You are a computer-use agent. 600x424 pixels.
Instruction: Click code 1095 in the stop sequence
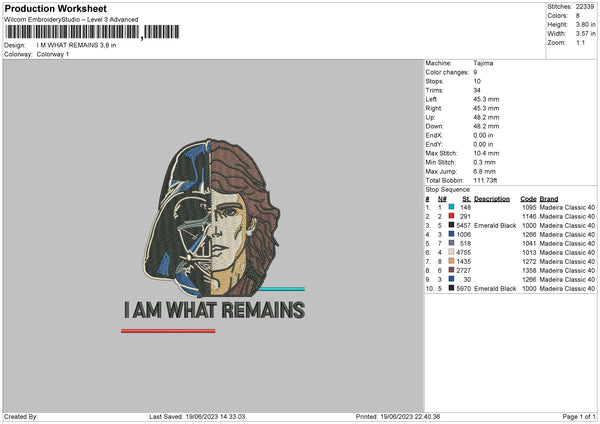(x=529, y=207)
